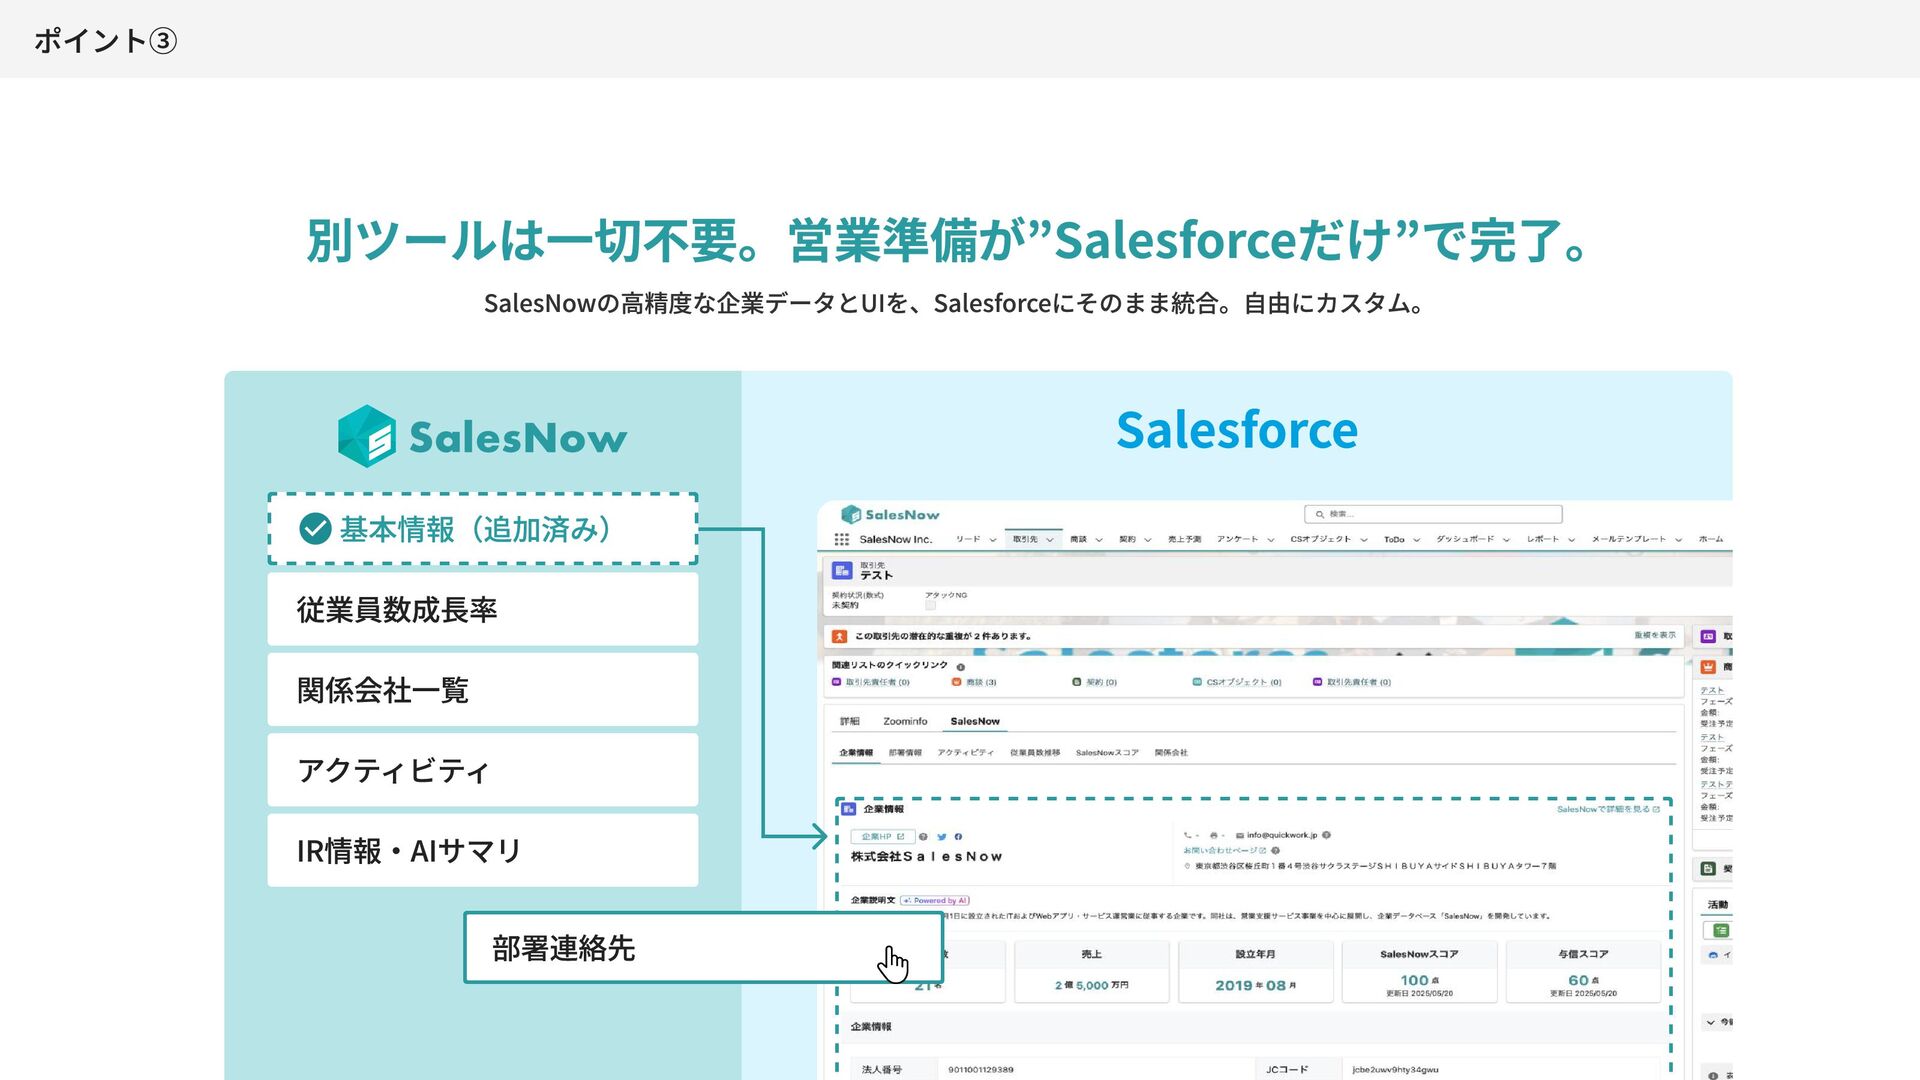
Task: Click the 従業員数成長率 item
Action: pyautogui.click(x=483, y=609)
